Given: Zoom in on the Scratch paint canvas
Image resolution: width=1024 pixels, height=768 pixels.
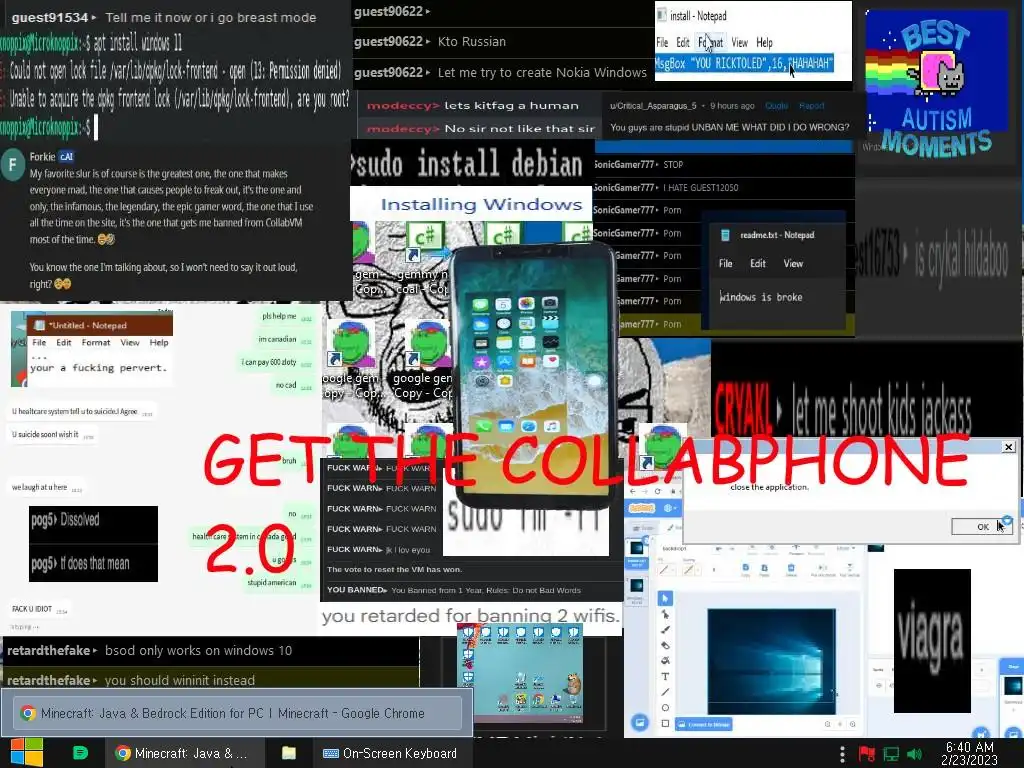Looking at the screenshot, I should [853, 724].
